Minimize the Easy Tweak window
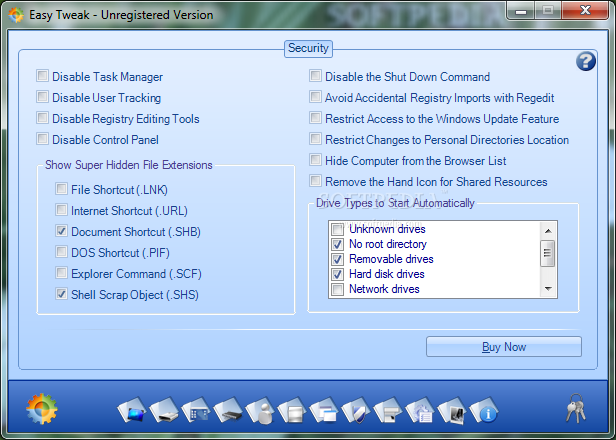The width and height of the screenshot is (616, 440). pos(521,11)
